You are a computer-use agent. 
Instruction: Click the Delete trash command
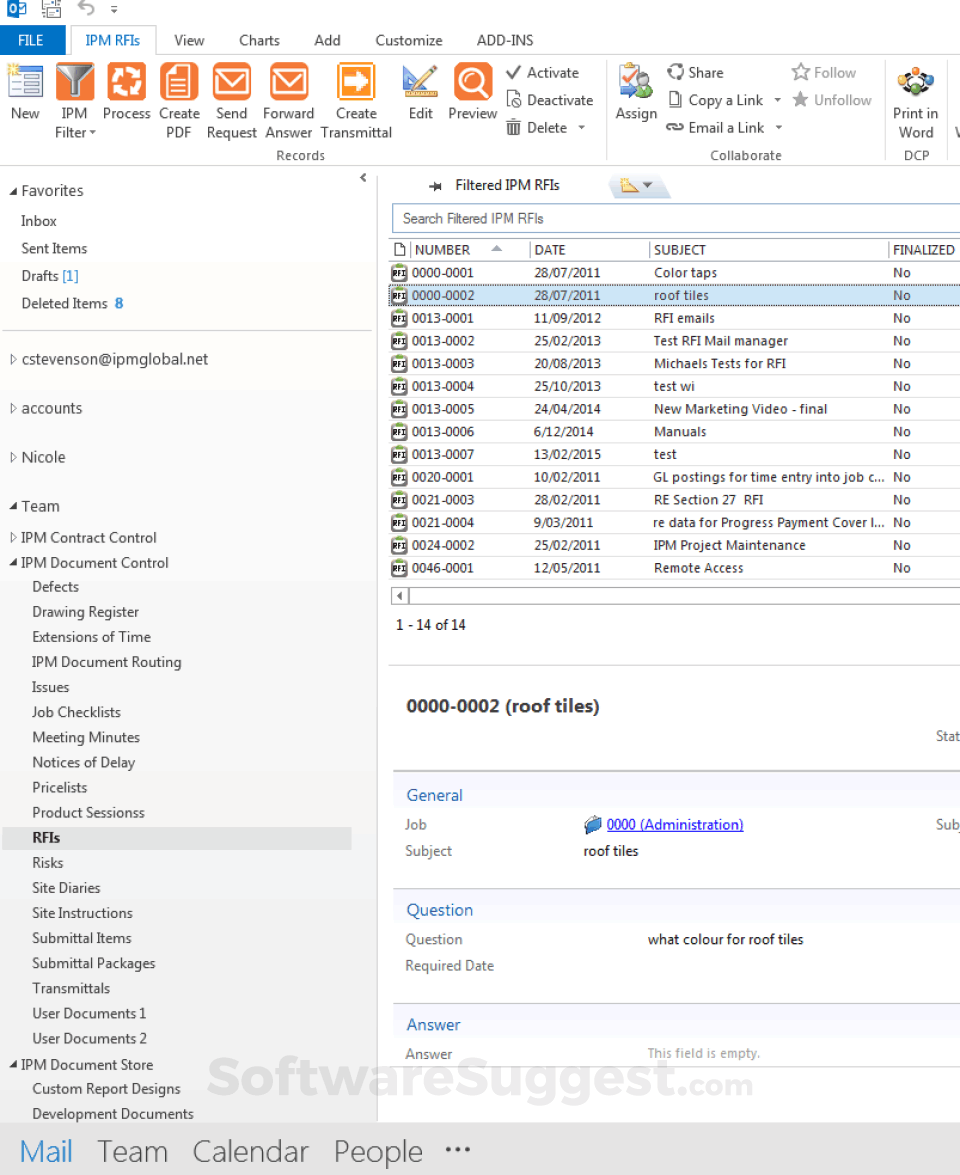[x=537, y=127]
